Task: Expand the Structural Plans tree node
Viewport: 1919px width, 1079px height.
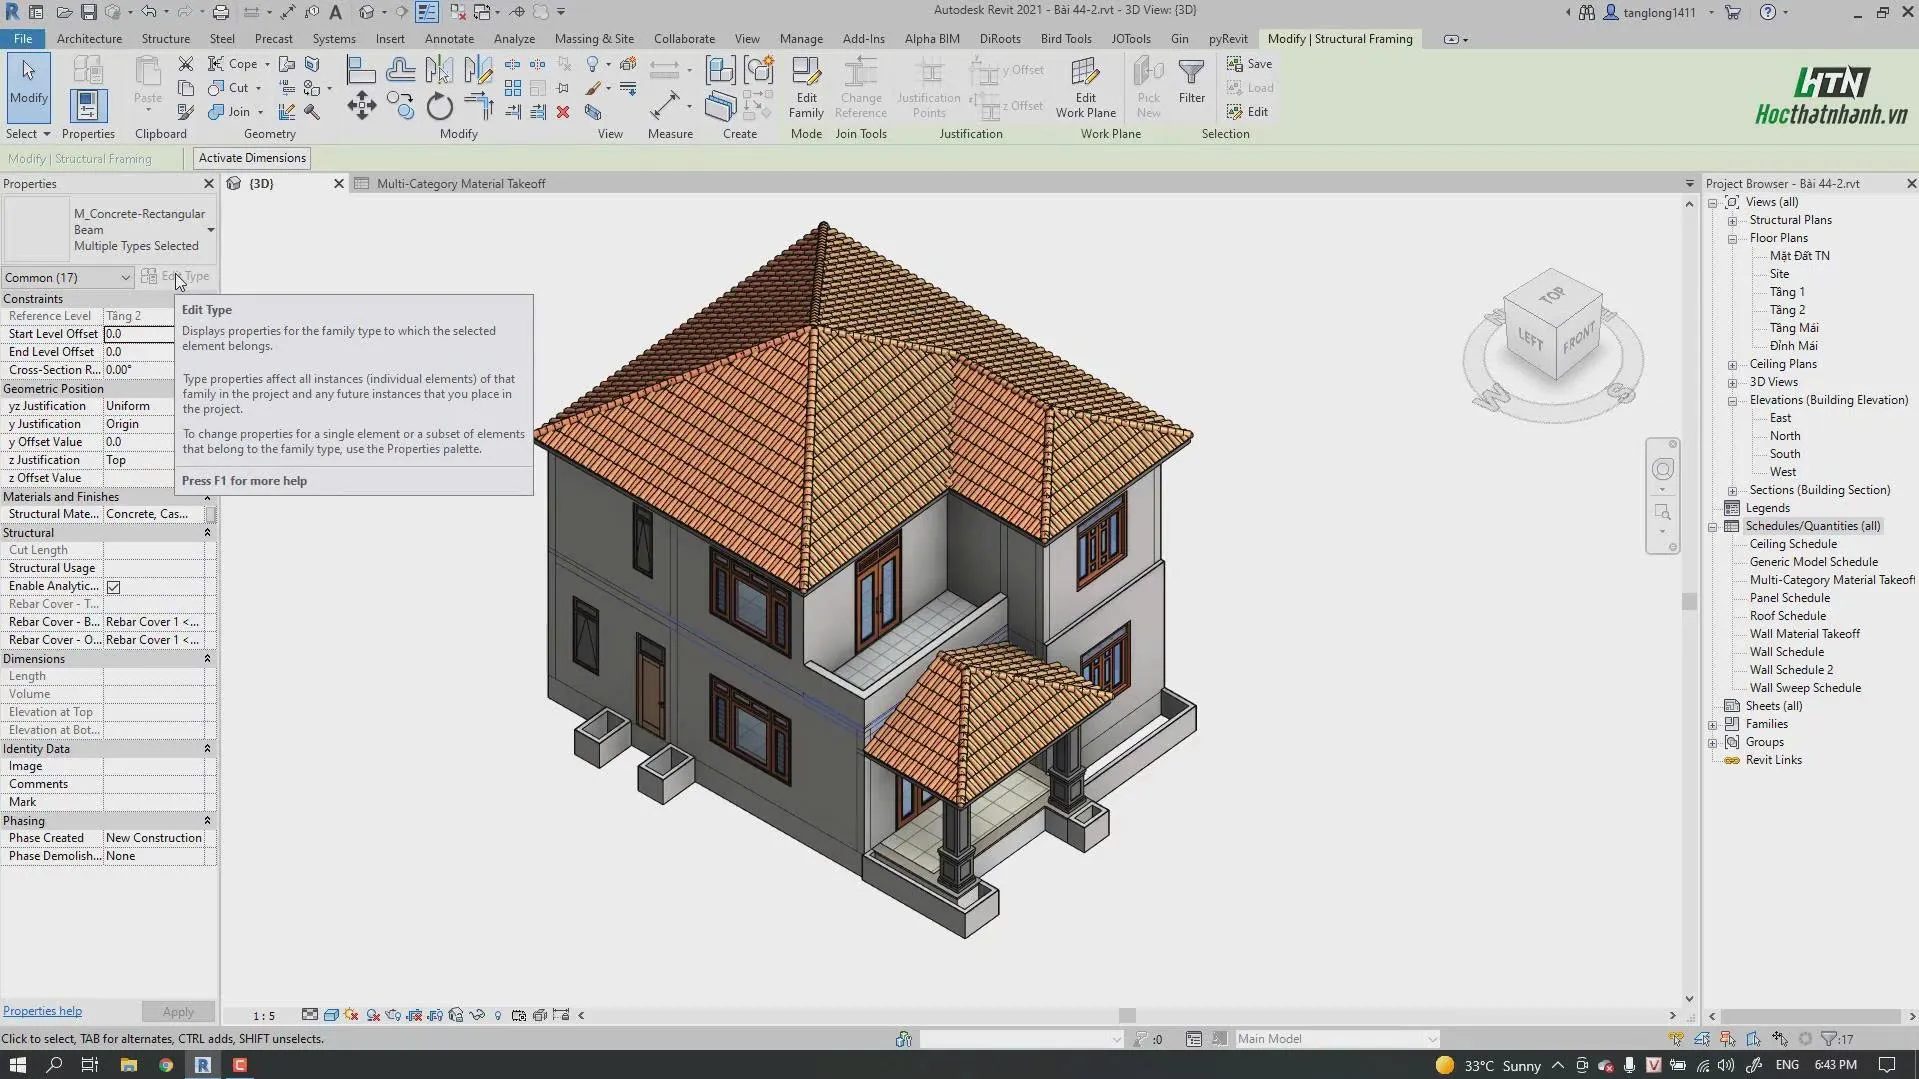Action: tap(1732, 221)
